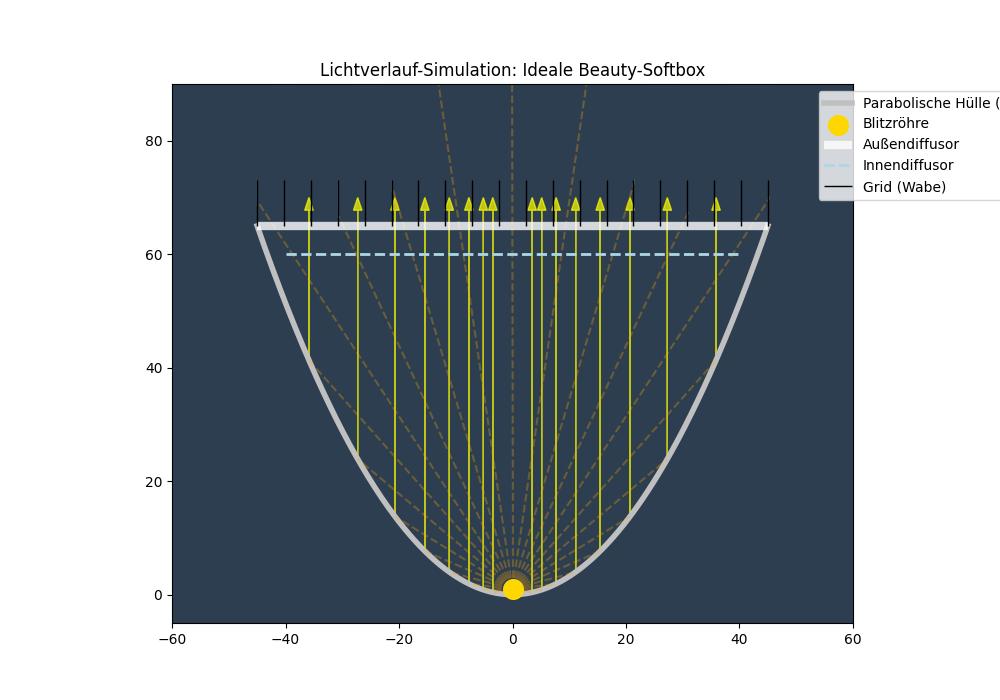Click the yellow Blitzröhre marker in the legend

tap(838, 125)
